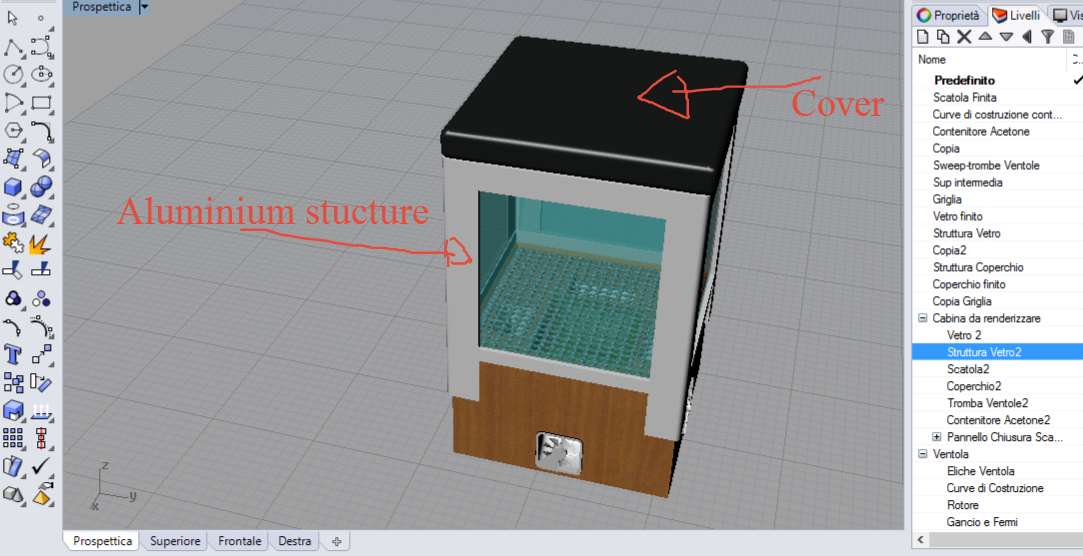The height and width of the screenshot is (556, 1083).
Task: Switch to the Frontale viewport tab
Action: (x=239, y=541)
